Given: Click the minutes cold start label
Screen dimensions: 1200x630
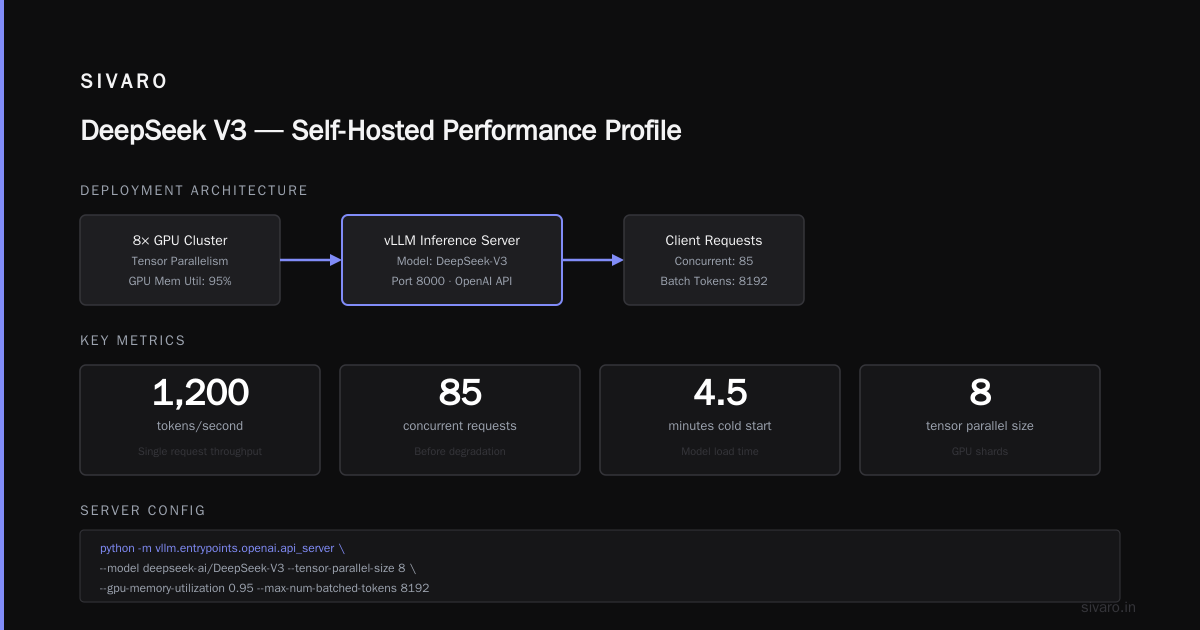Looking at the screenshot, I should coord(720,426).
